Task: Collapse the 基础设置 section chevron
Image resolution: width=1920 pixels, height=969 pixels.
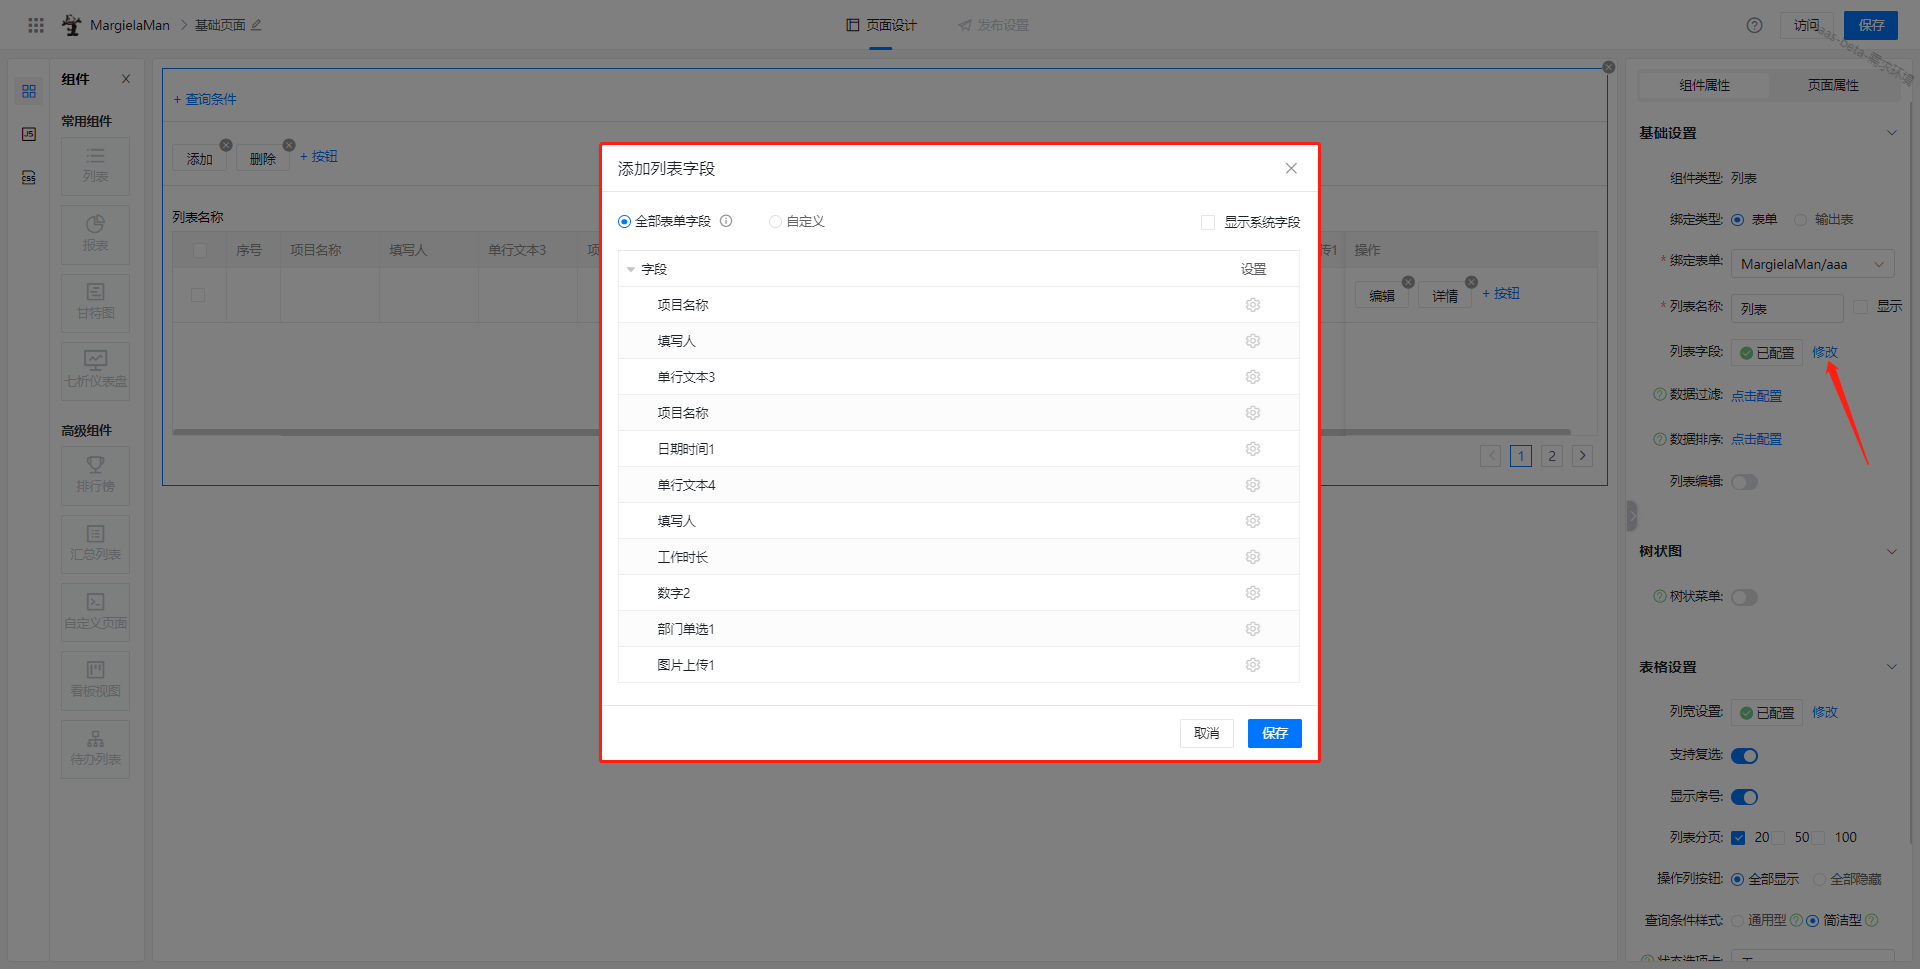Action: [x=1891, y=133]
